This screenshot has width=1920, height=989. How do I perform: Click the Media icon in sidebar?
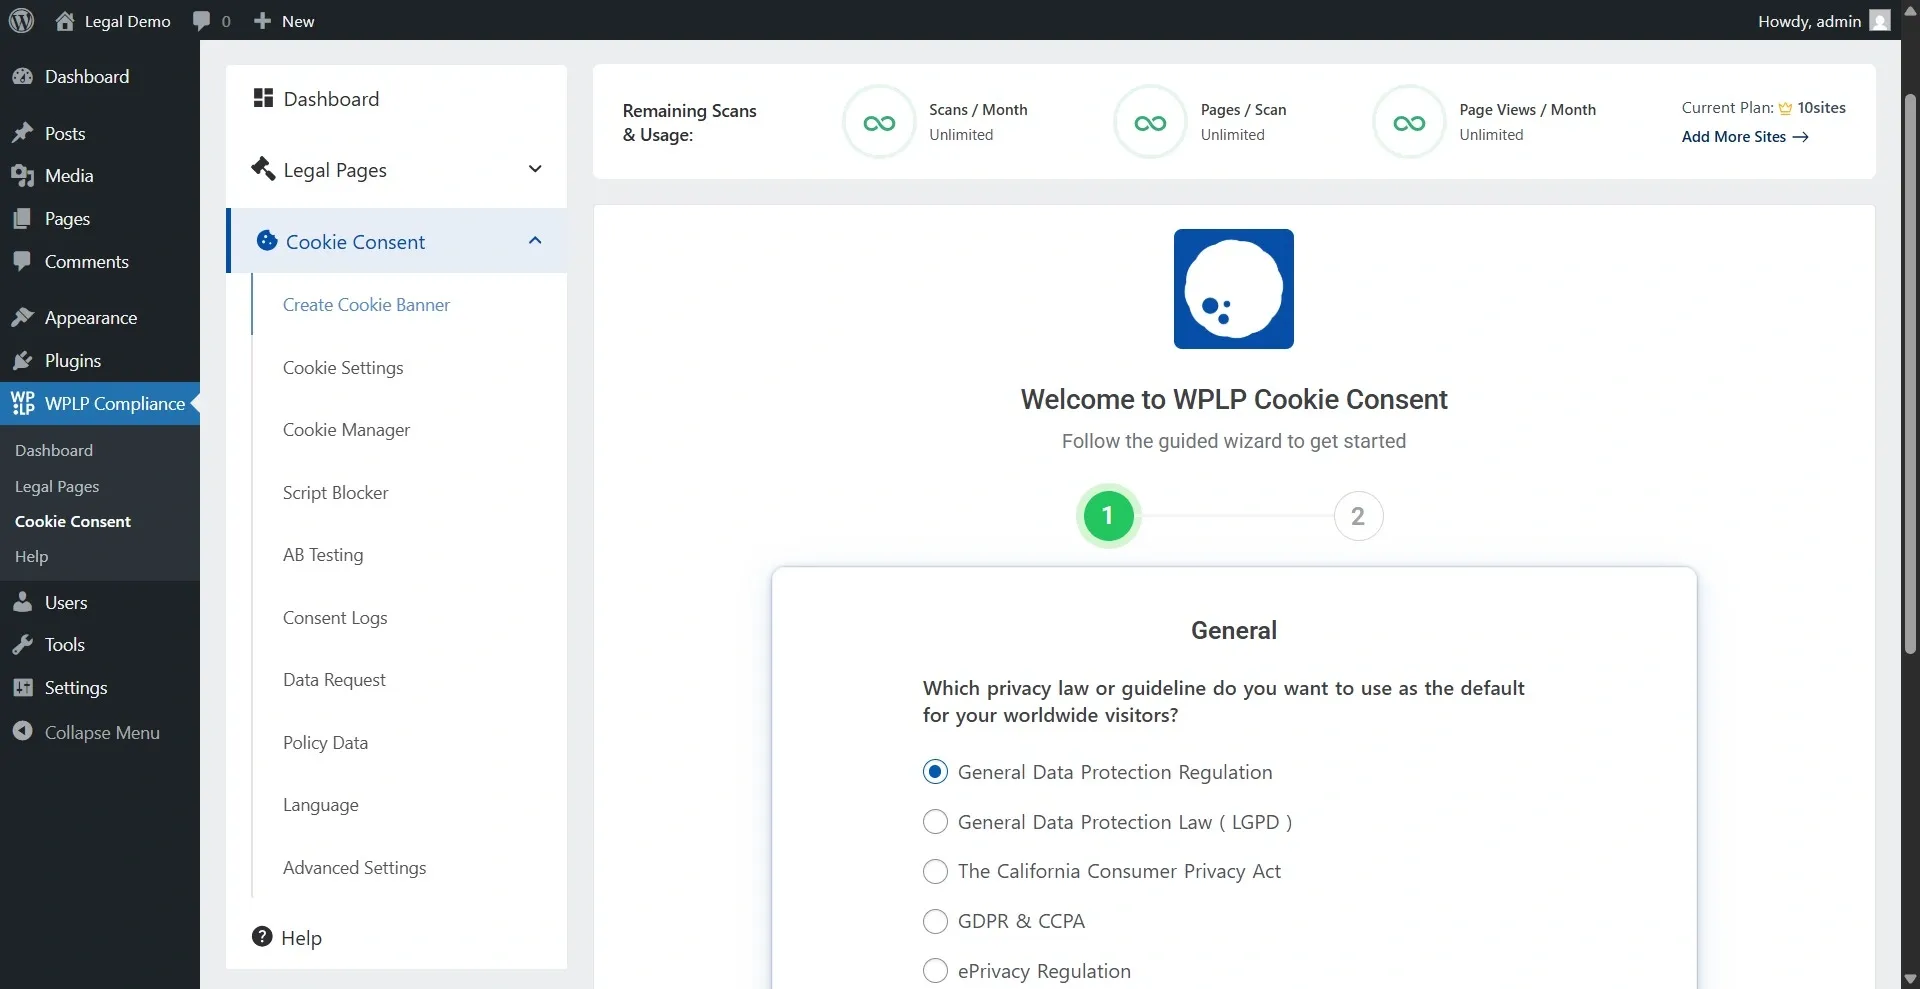tap(23, 176)
